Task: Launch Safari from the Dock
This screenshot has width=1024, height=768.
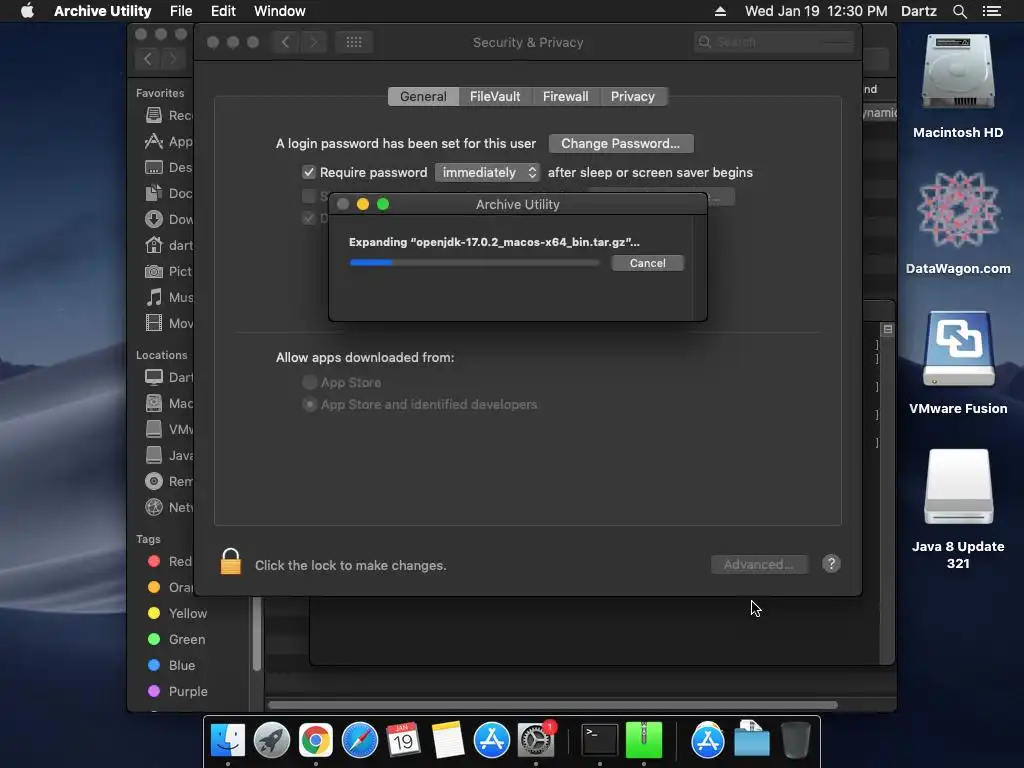Action: coord(359,740)
